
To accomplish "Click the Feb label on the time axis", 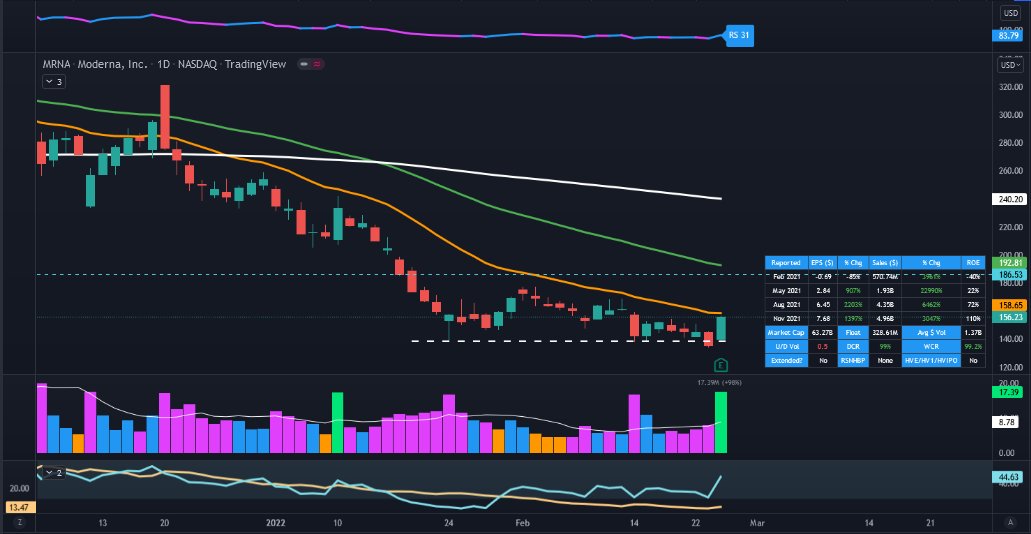I will 522,522.
